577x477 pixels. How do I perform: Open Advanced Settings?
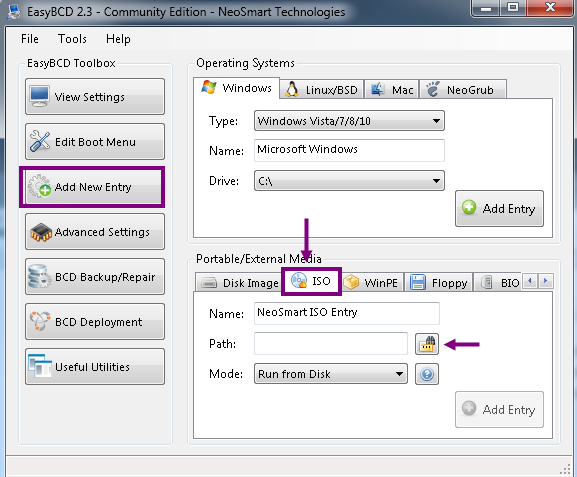click(x=95, y=232)
